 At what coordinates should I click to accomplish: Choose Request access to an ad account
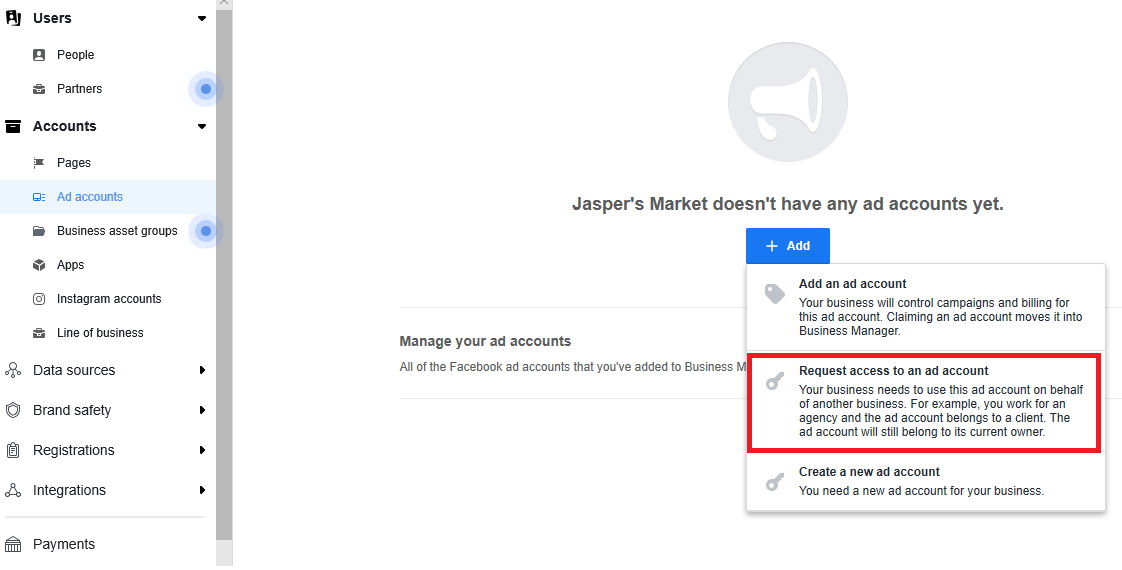tap(926, 402)
